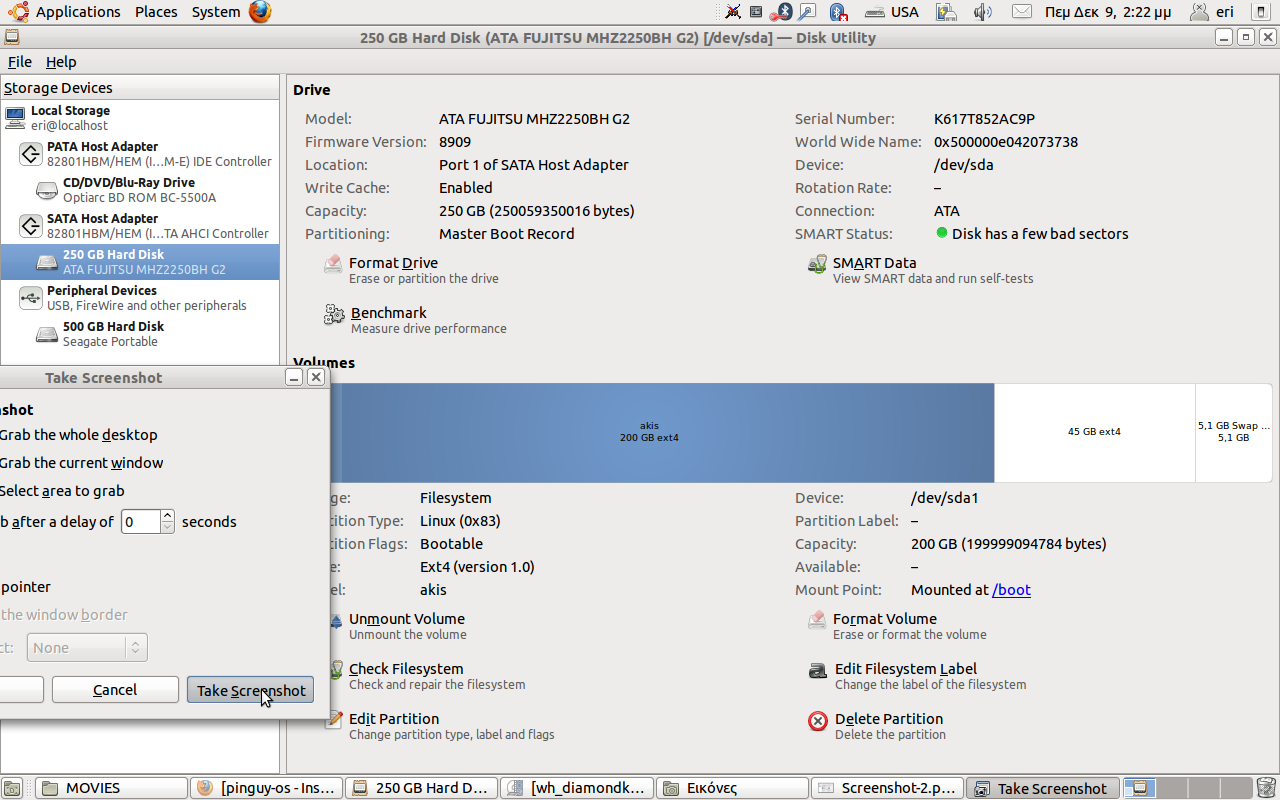The width and height of the screenshot is (1280, 800).
Task: Select the PATA Host Adapter entry
Action: [140, 154]
